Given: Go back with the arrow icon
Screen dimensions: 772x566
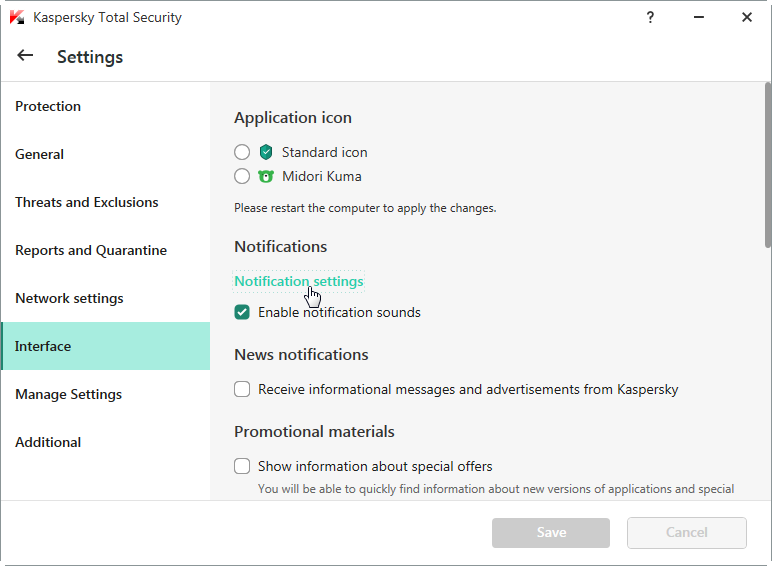Looking at the screenshot, I should 25,56.
